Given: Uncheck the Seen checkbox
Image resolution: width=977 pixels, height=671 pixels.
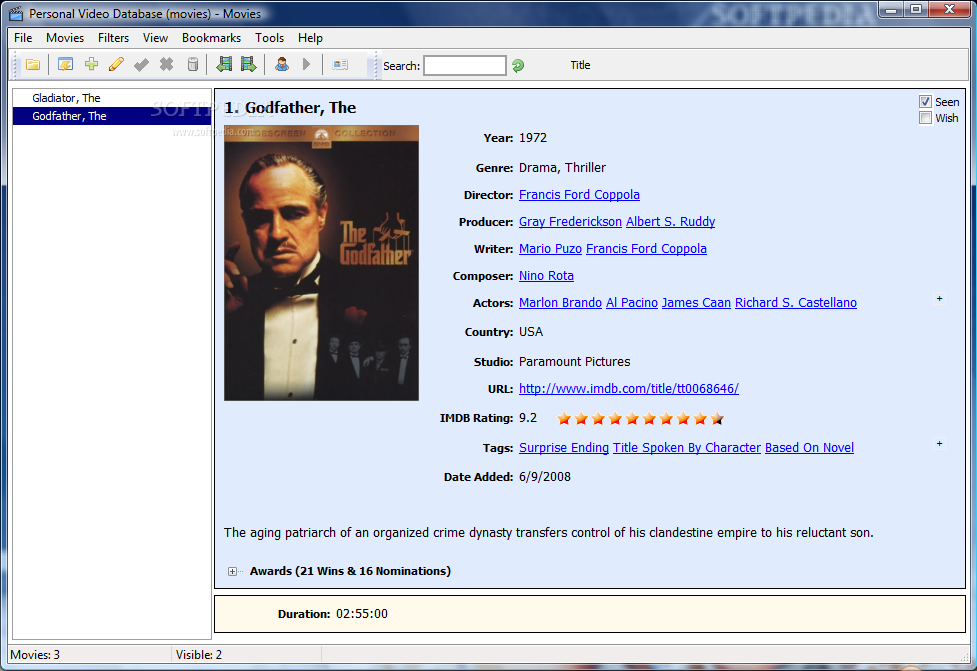Looking at the screenshot, I should 925,102.
